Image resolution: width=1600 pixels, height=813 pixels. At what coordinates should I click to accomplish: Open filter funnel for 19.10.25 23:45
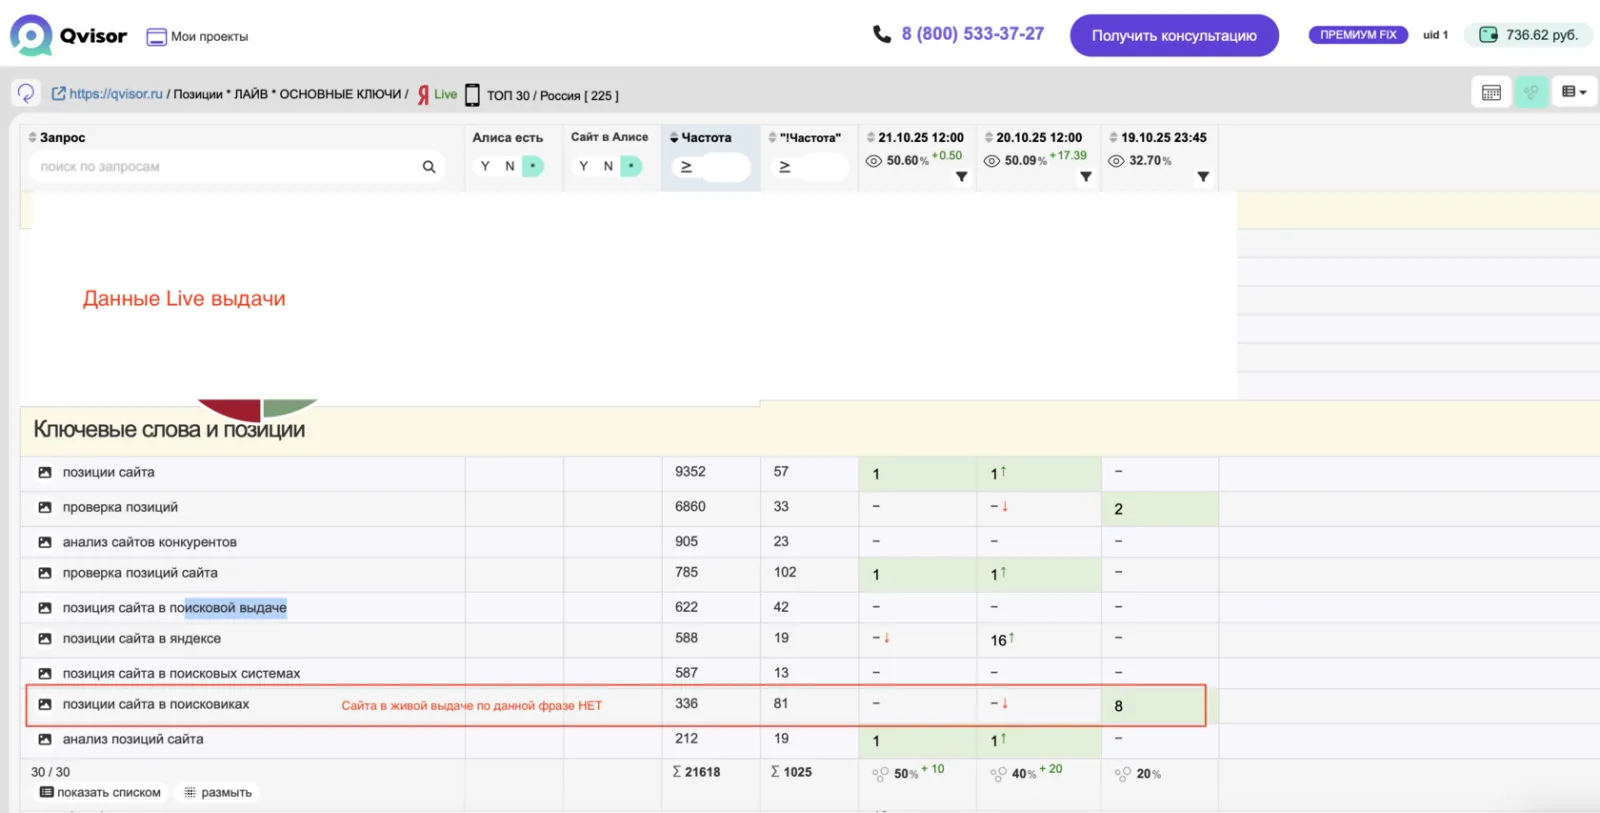[1203, 177]
